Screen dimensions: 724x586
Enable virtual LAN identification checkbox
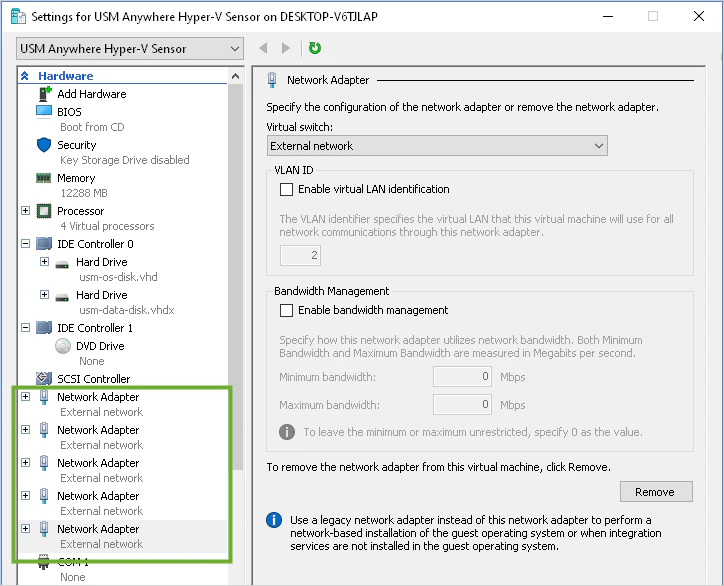point(286,189)
